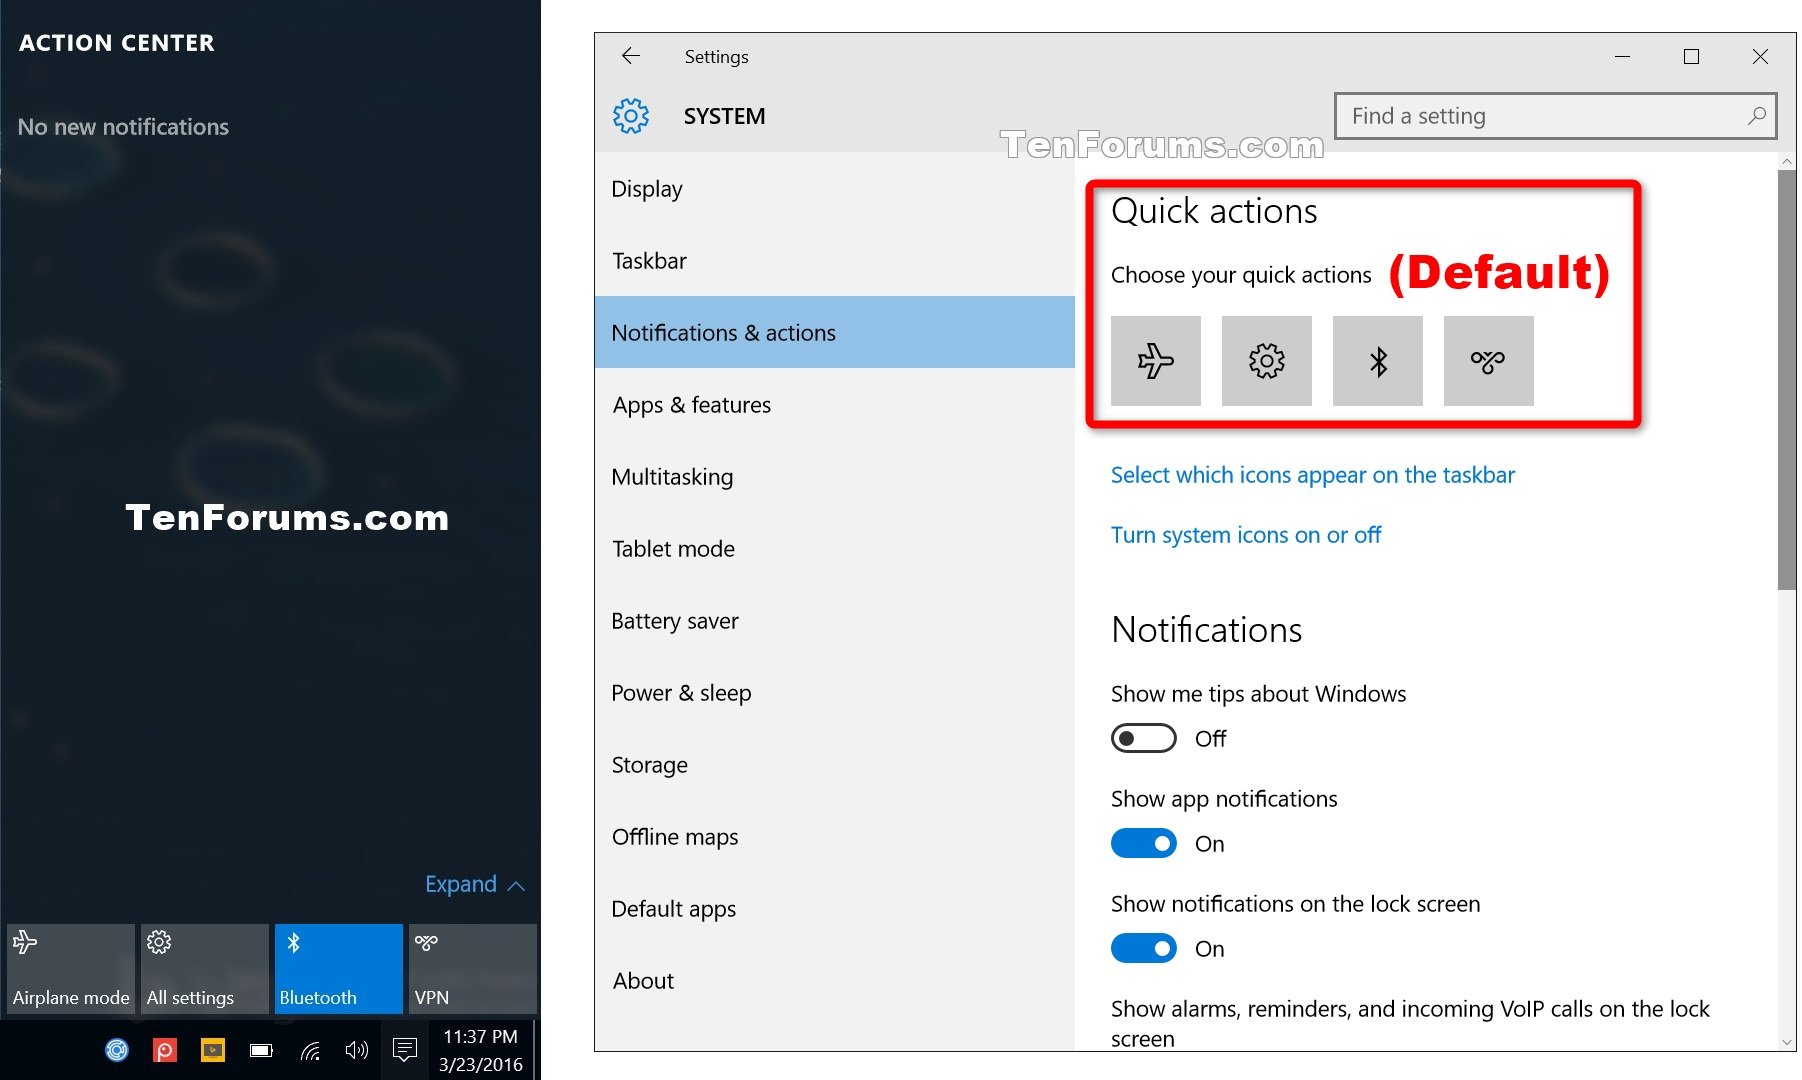
Task: Maximize the Settings window
Action: tap(1691, 57)
